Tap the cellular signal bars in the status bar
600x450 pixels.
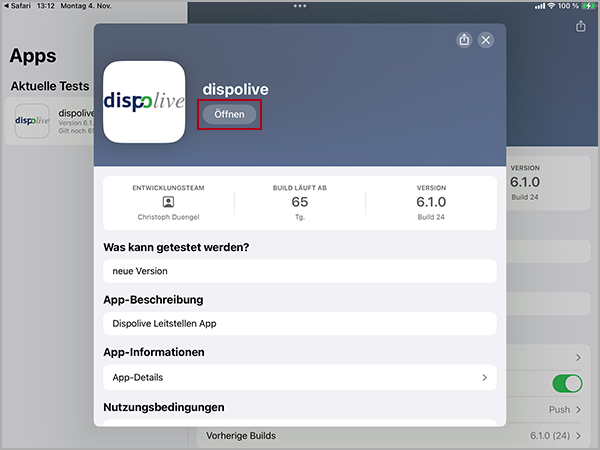tap(540, 6)
